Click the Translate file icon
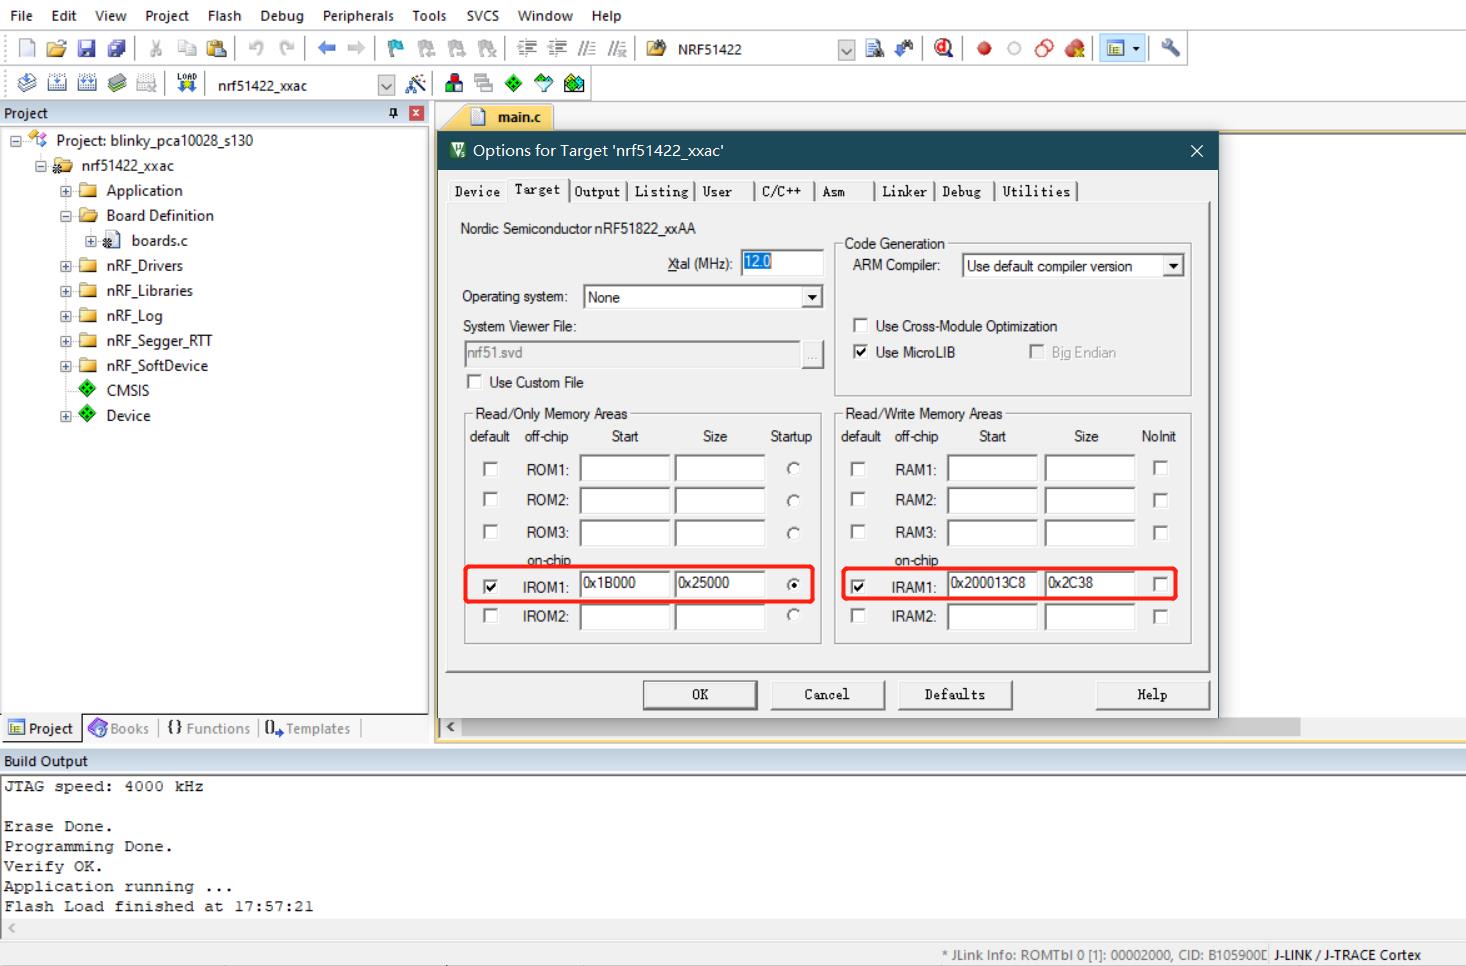 pyautogui.click(x=27, y=83)
